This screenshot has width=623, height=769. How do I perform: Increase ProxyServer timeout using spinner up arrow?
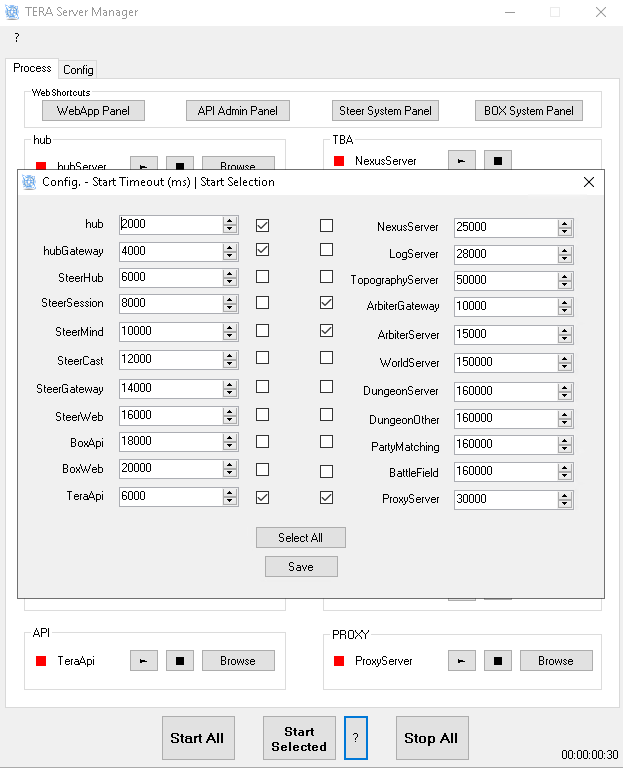tap(565, 496)
